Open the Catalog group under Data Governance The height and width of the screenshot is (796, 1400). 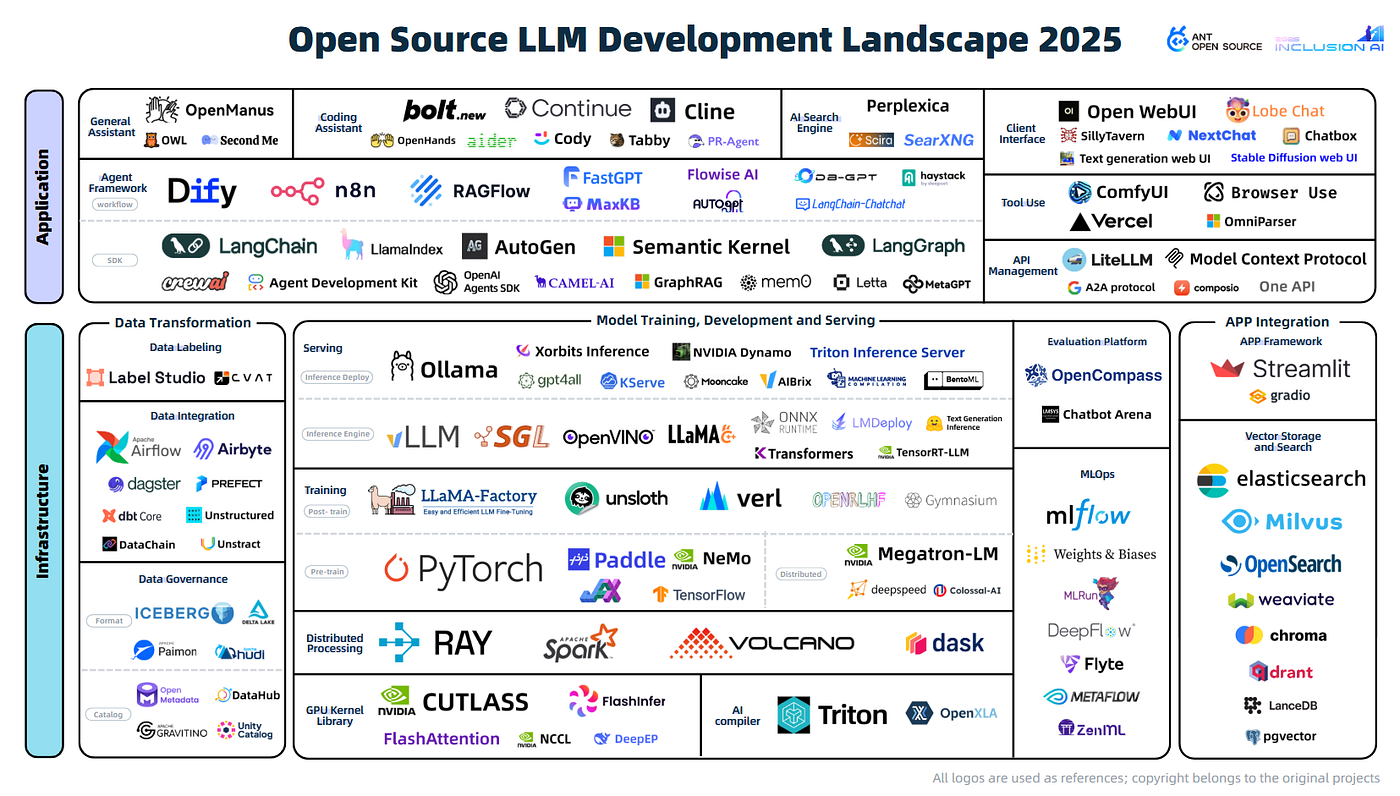point(108,714)
